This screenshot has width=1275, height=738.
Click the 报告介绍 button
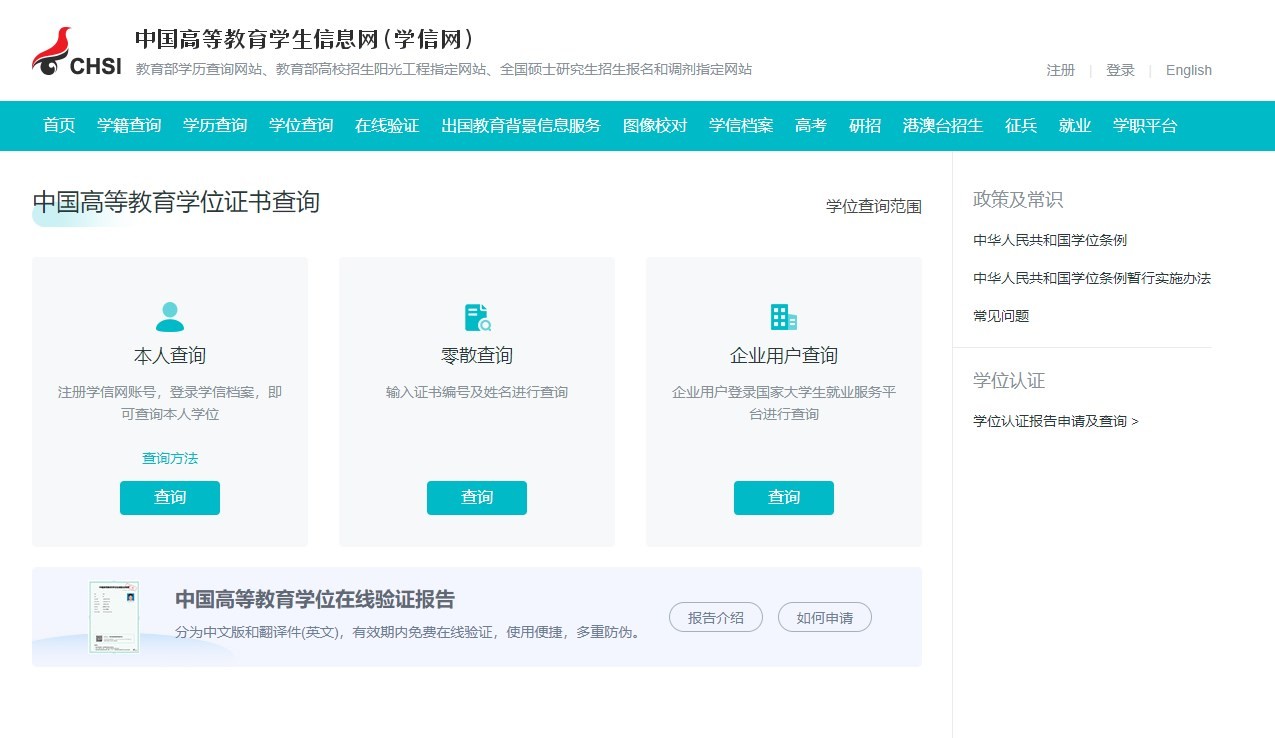(716, 618)
